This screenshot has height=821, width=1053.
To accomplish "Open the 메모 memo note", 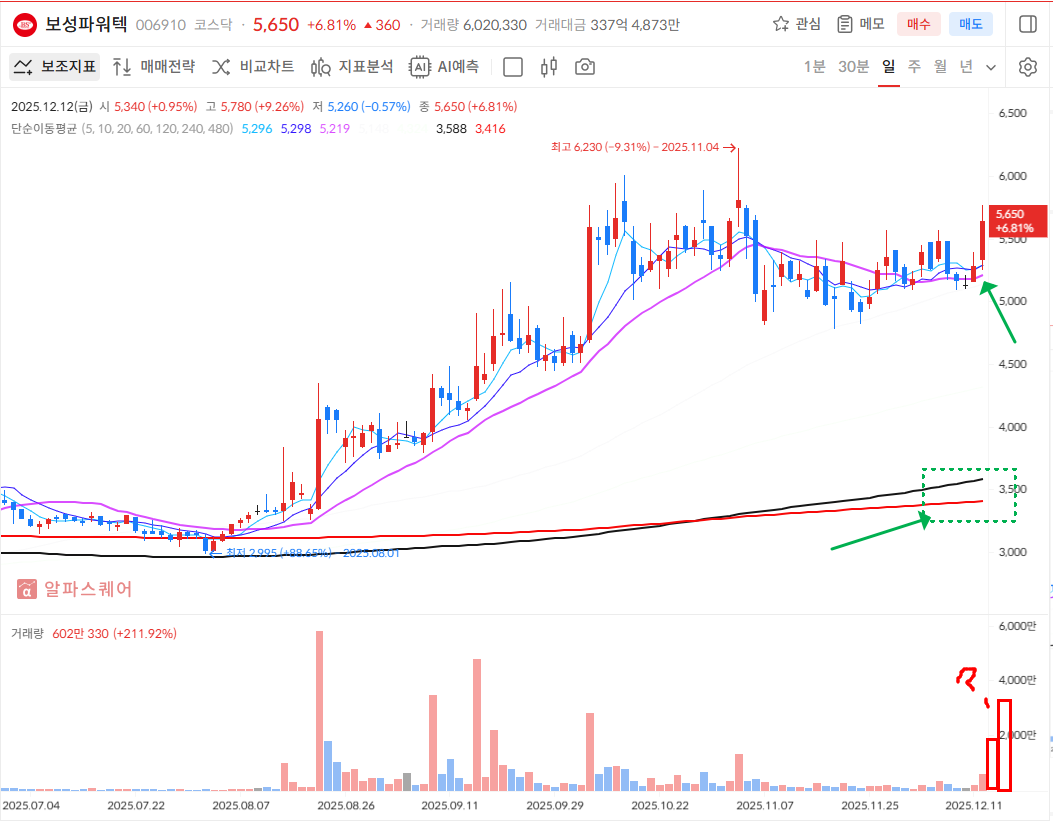I will click(x=860, y=24).
